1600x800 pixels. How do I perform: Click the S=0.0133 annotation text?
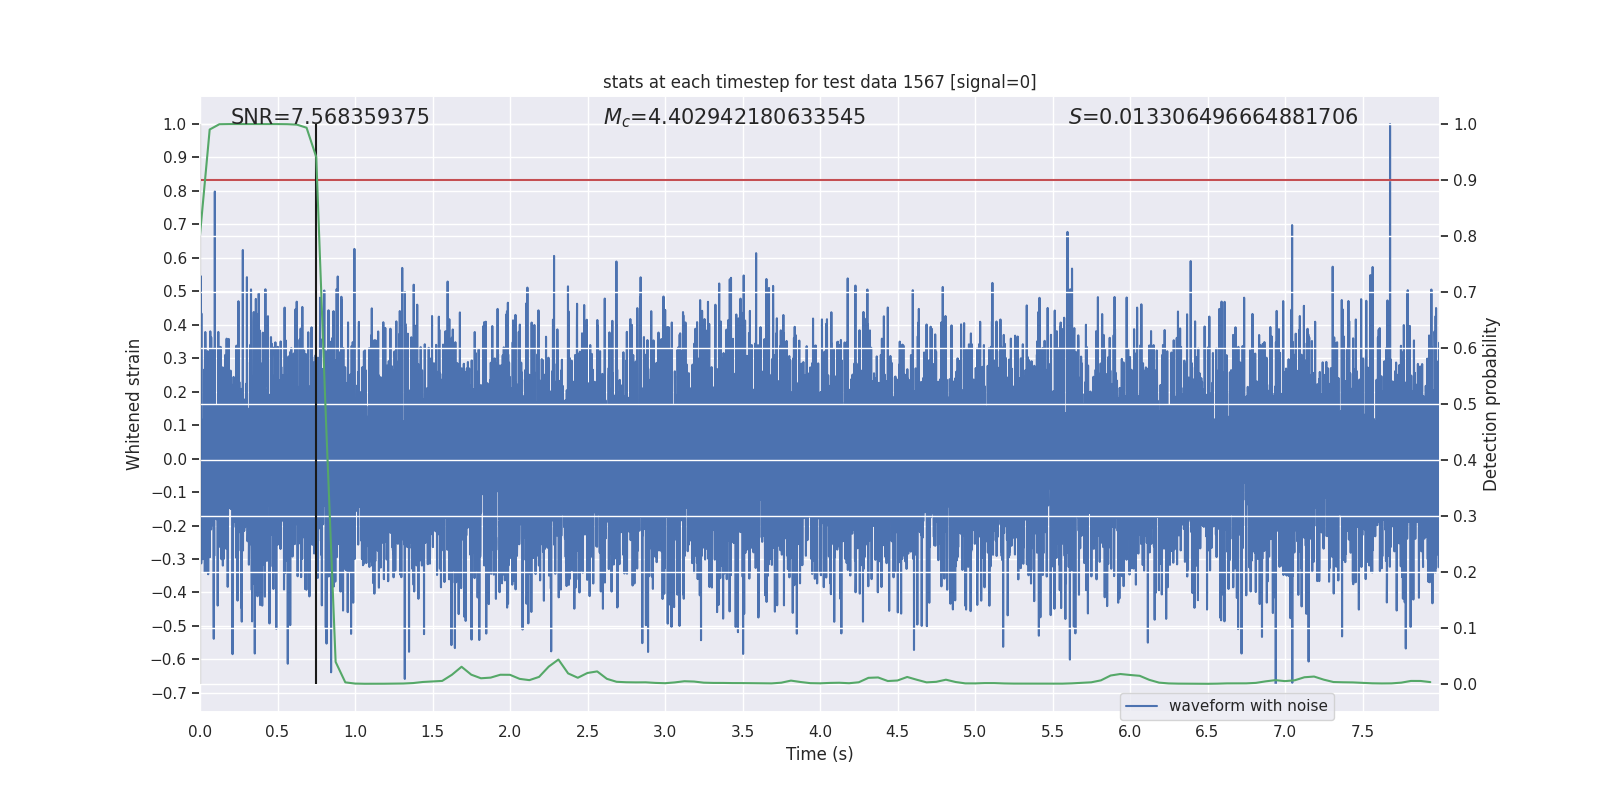point(1213,117)
